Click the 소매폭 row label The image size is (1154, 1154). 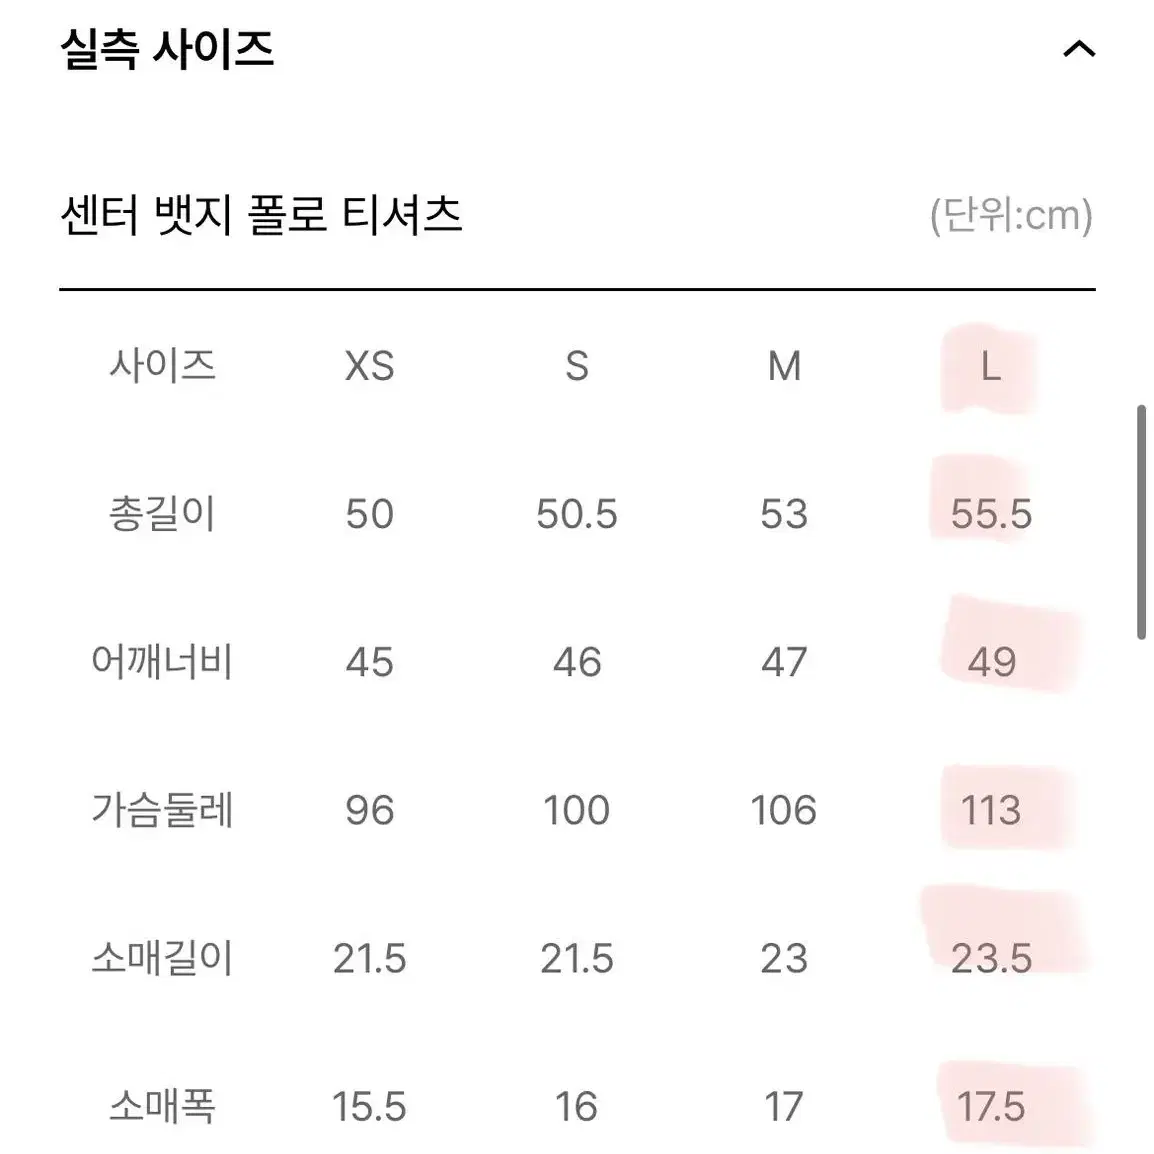162,1106
